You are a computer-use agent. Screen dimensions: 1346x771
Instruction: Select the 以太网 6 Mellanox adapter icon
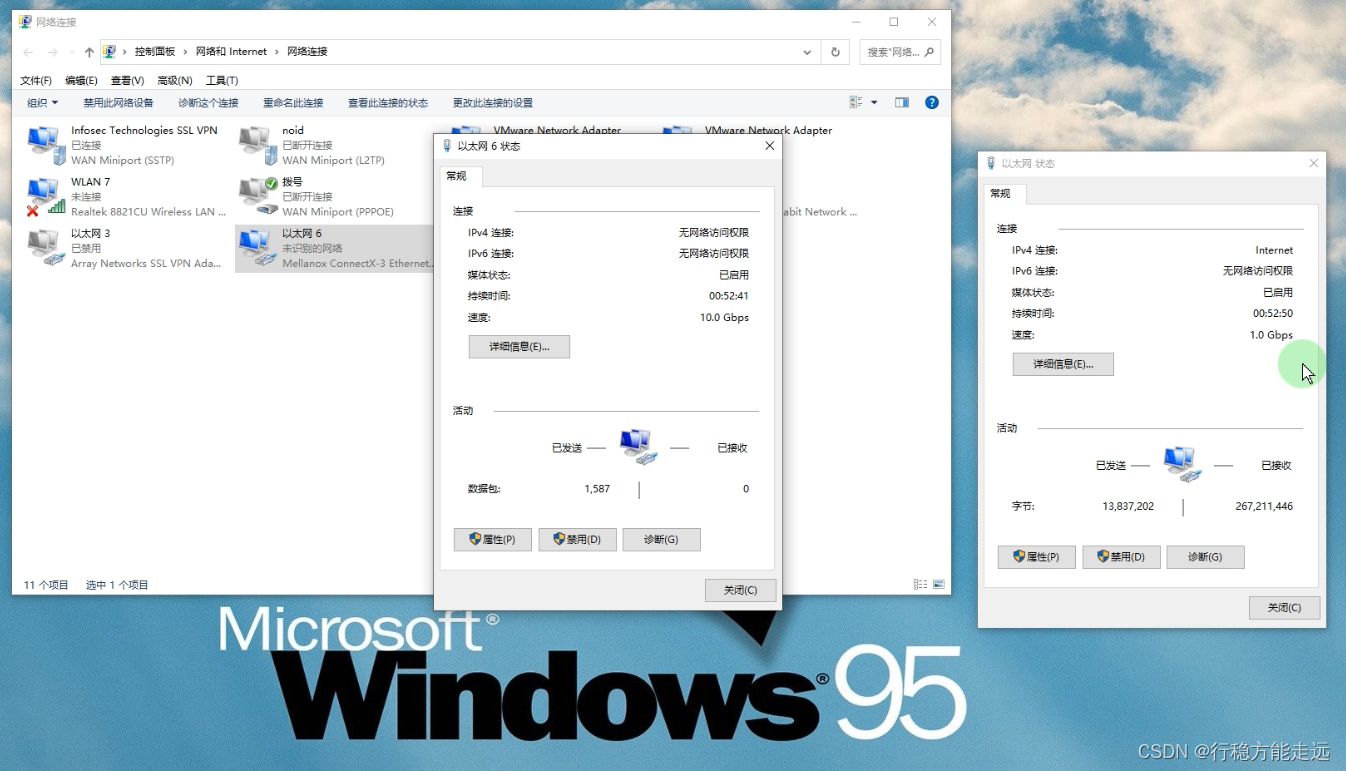pyautogui.click(x=258, y=248)
